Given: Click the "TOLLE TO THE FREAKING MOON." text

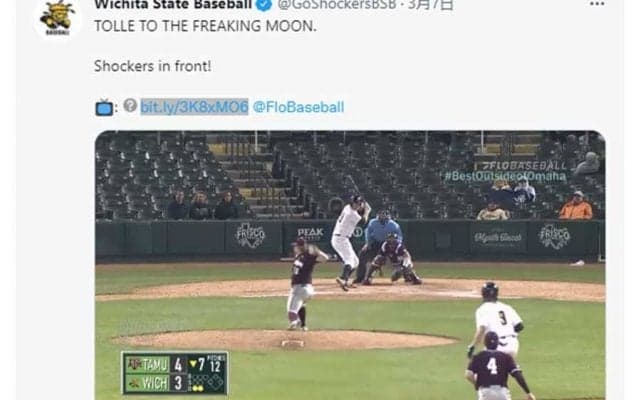Looking at the screenshot, I should point(205,26).
